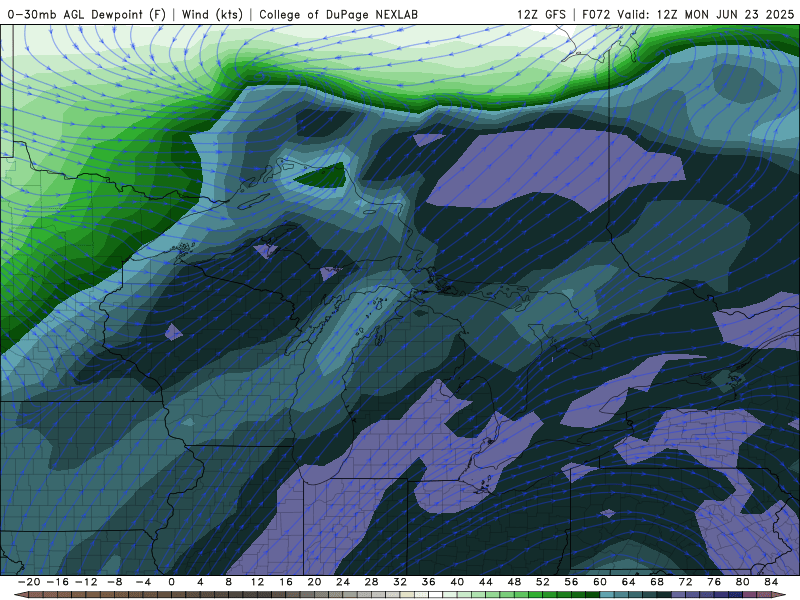Click the 'Valid: 12Z MON JUN 23 2025' text
Viewport: 800px width, 600px height.
pos(706,14)
